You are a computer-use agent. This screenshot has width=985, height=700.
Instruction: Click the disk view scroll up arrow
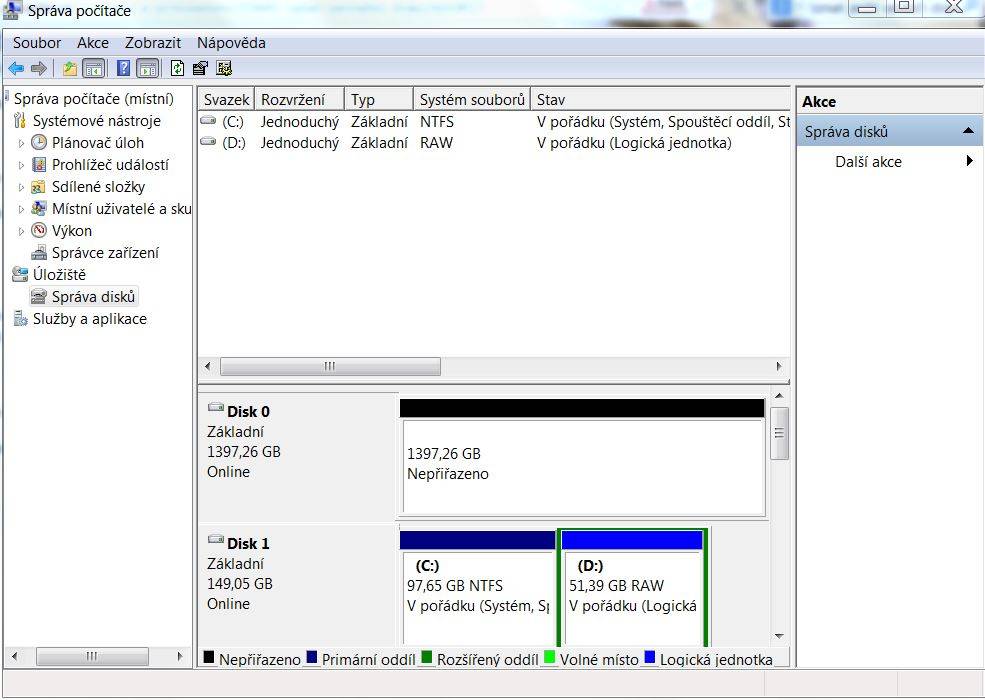coord(780,396)
